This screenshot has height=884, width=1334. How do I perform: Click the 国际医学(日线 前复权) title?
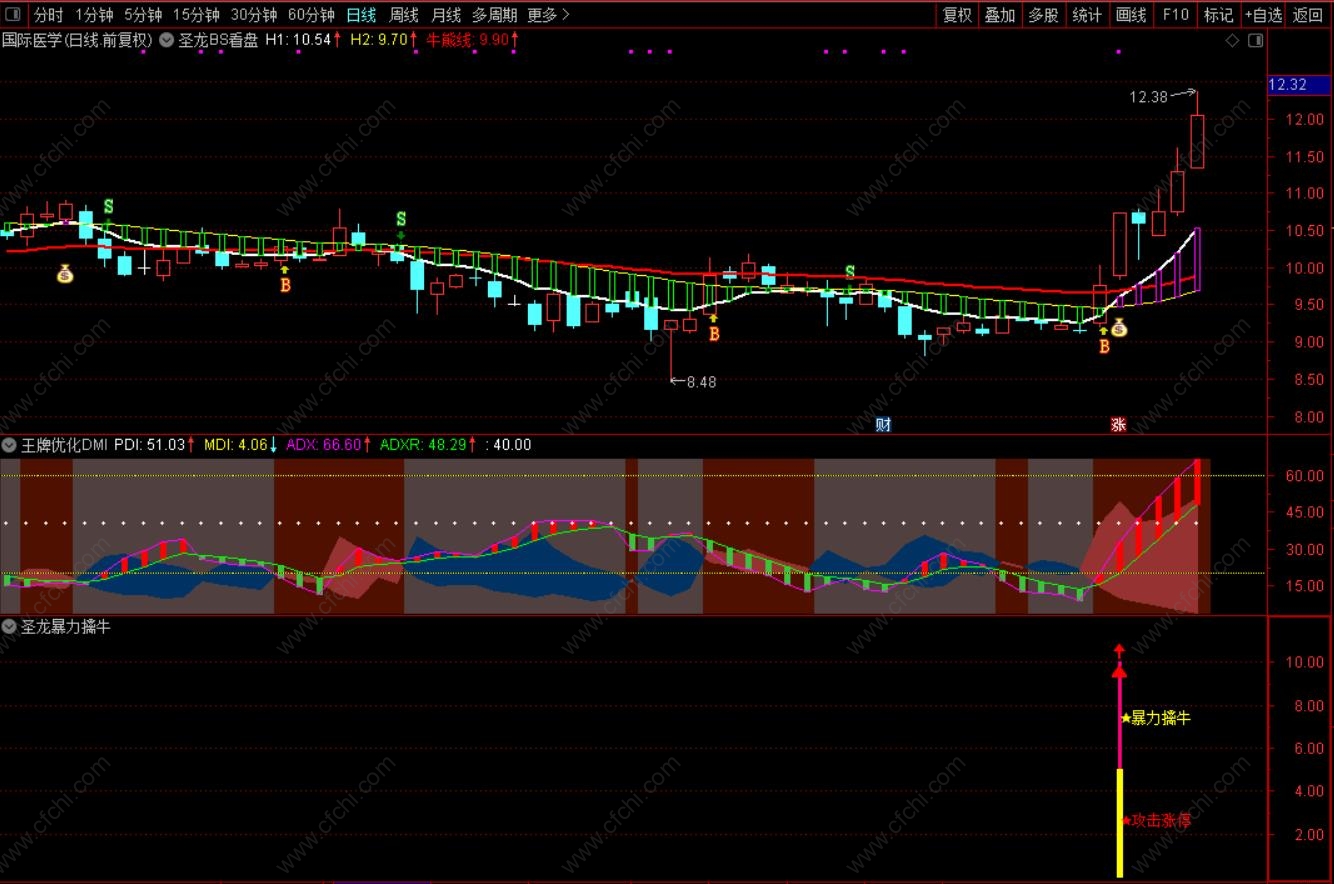[77, 40]
